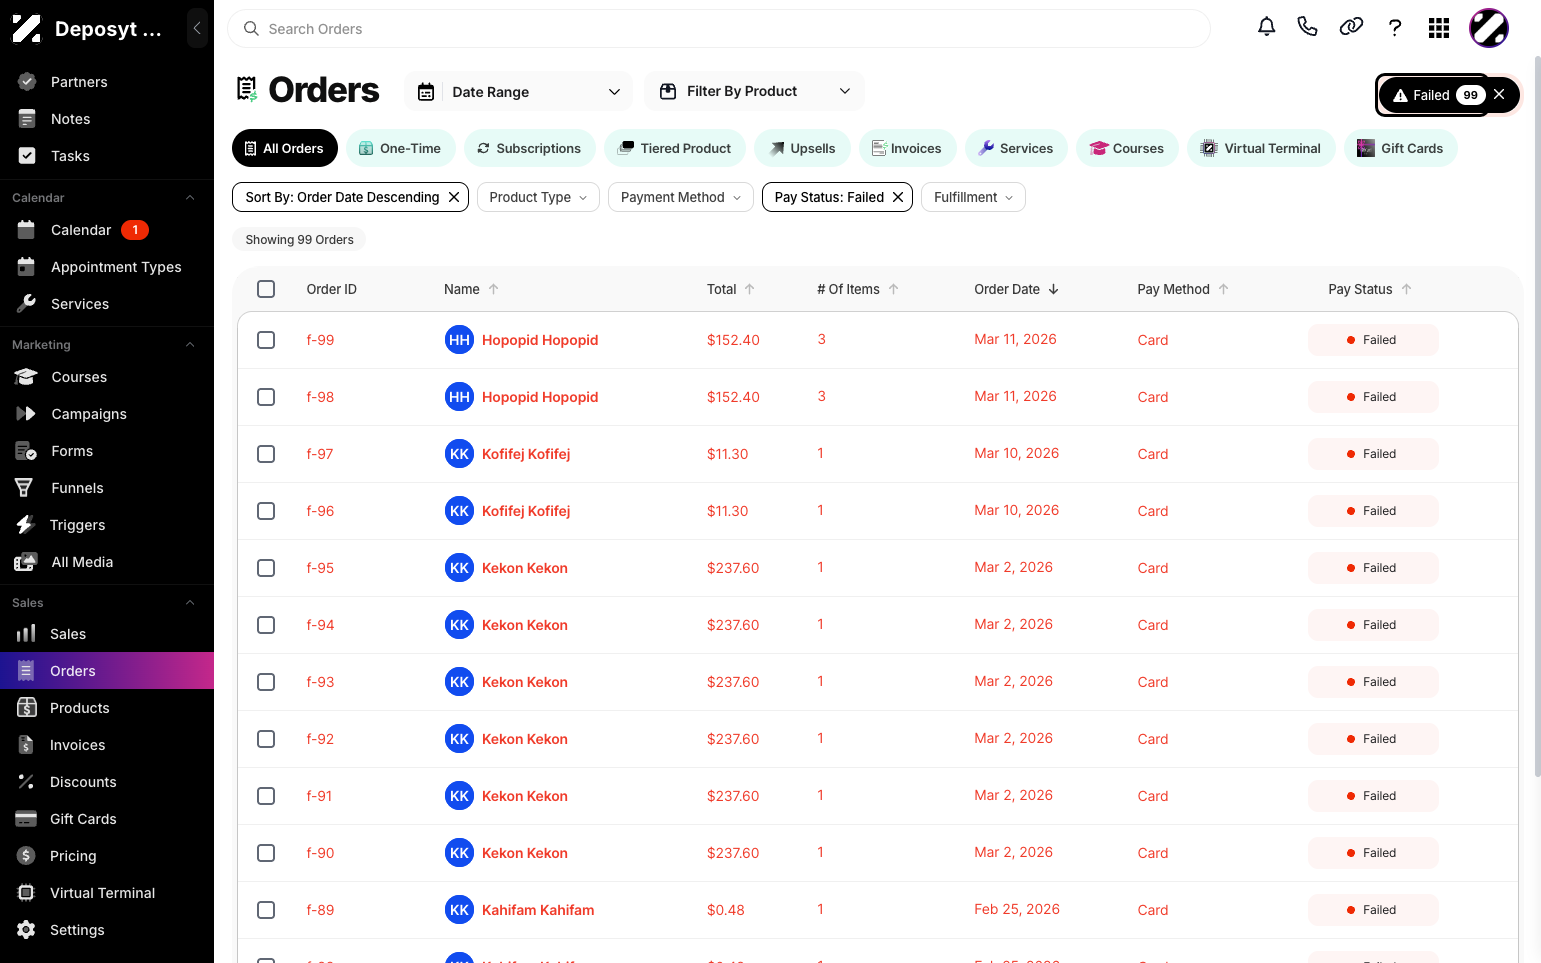Open the notifications bell
The height and width of the screenshot is (963, 1541).
click(x=1266, y=27)
